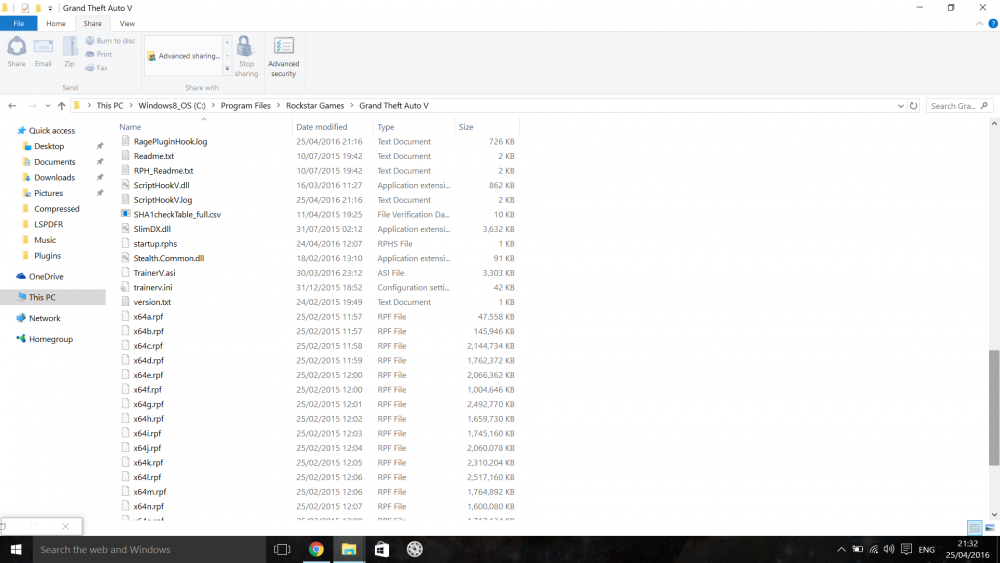Collapse the ribbon with the chevron
Image resolution: width=1000 pixels, height=563 pixels.
point(979,24)
